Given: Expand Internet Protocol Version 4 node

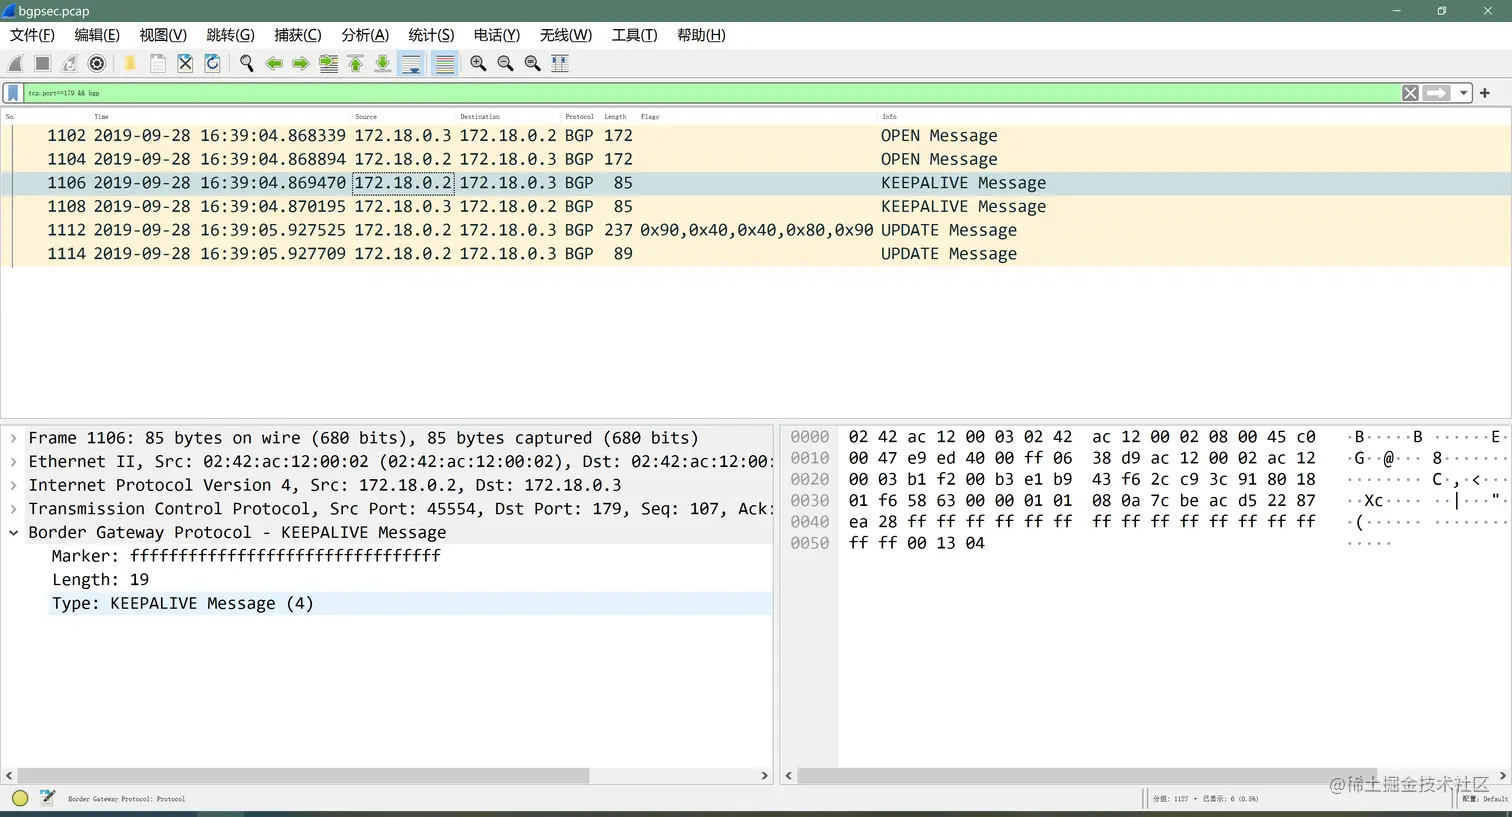Looking at the screenshot, I should pos(13,485).
